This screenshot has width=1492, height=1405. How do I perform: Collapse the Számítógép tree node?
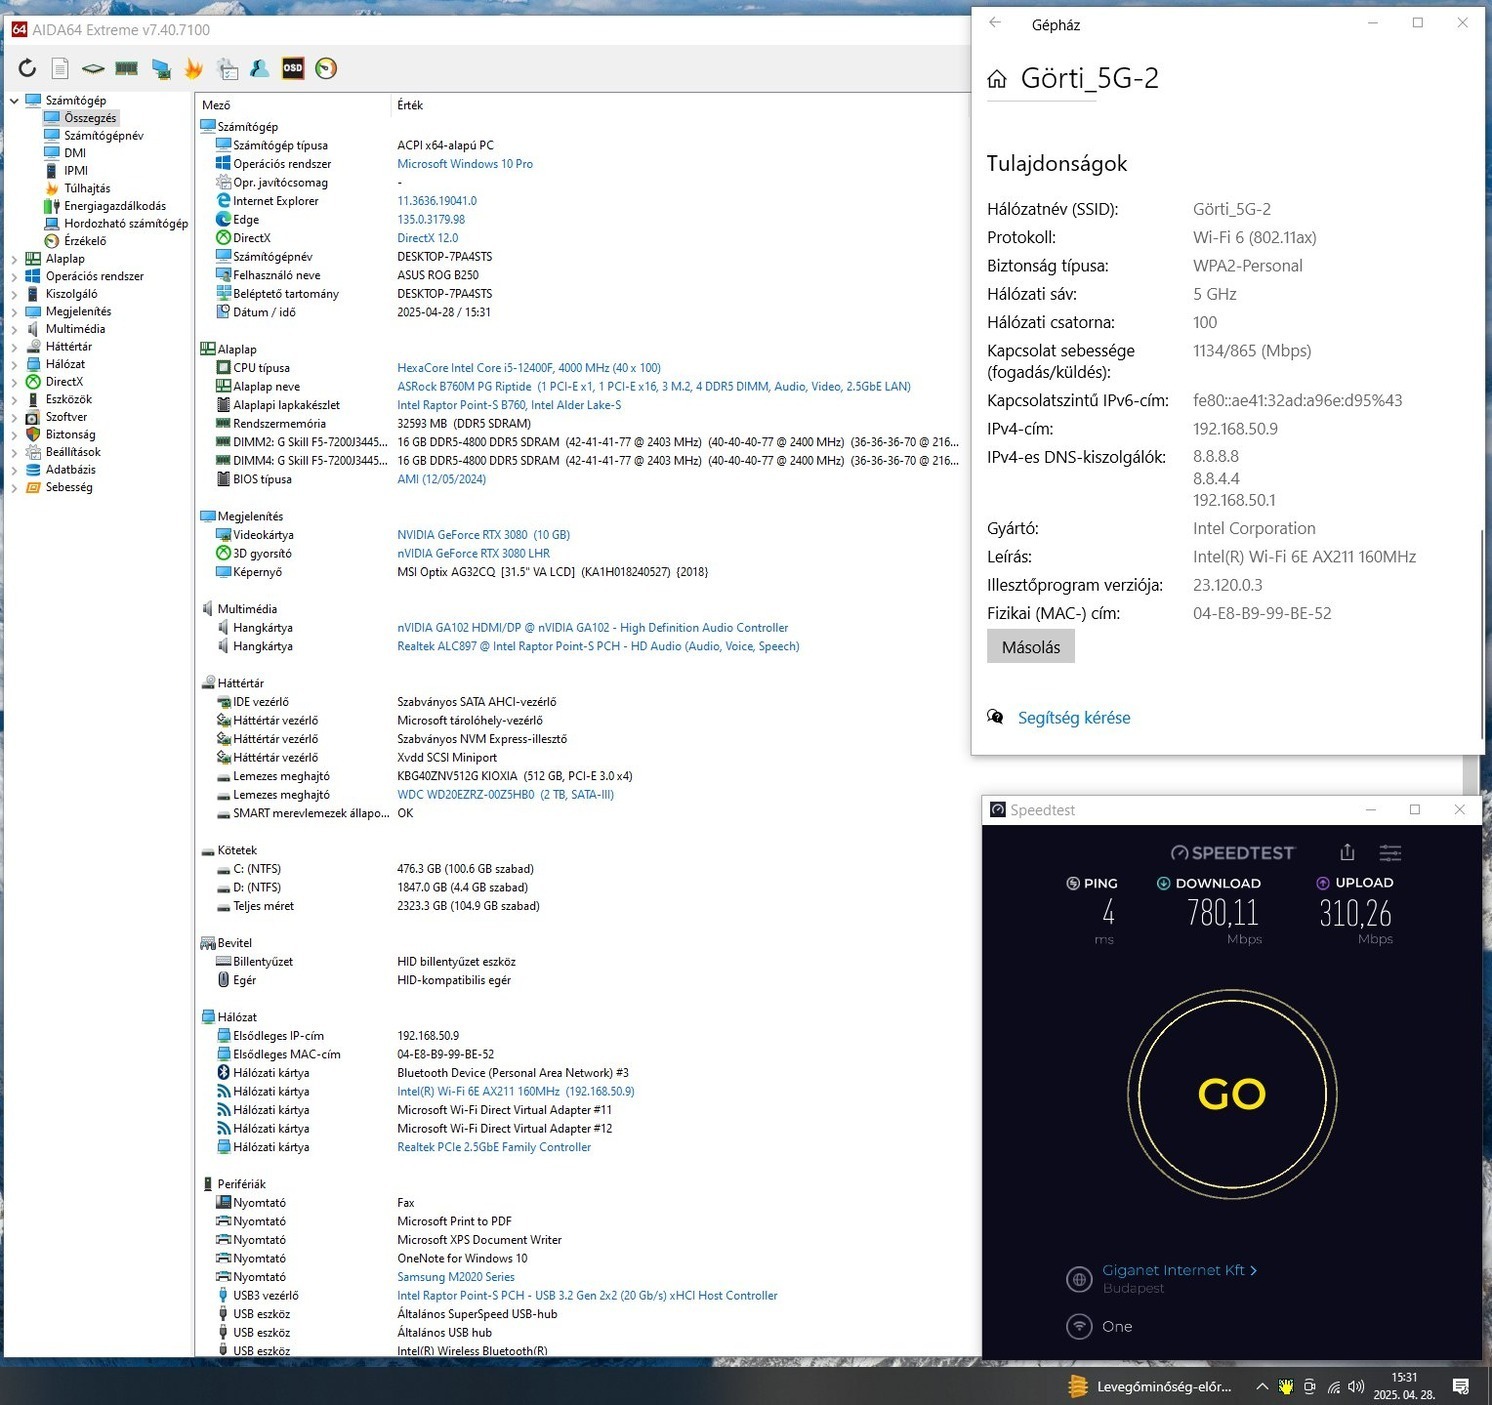14,100
